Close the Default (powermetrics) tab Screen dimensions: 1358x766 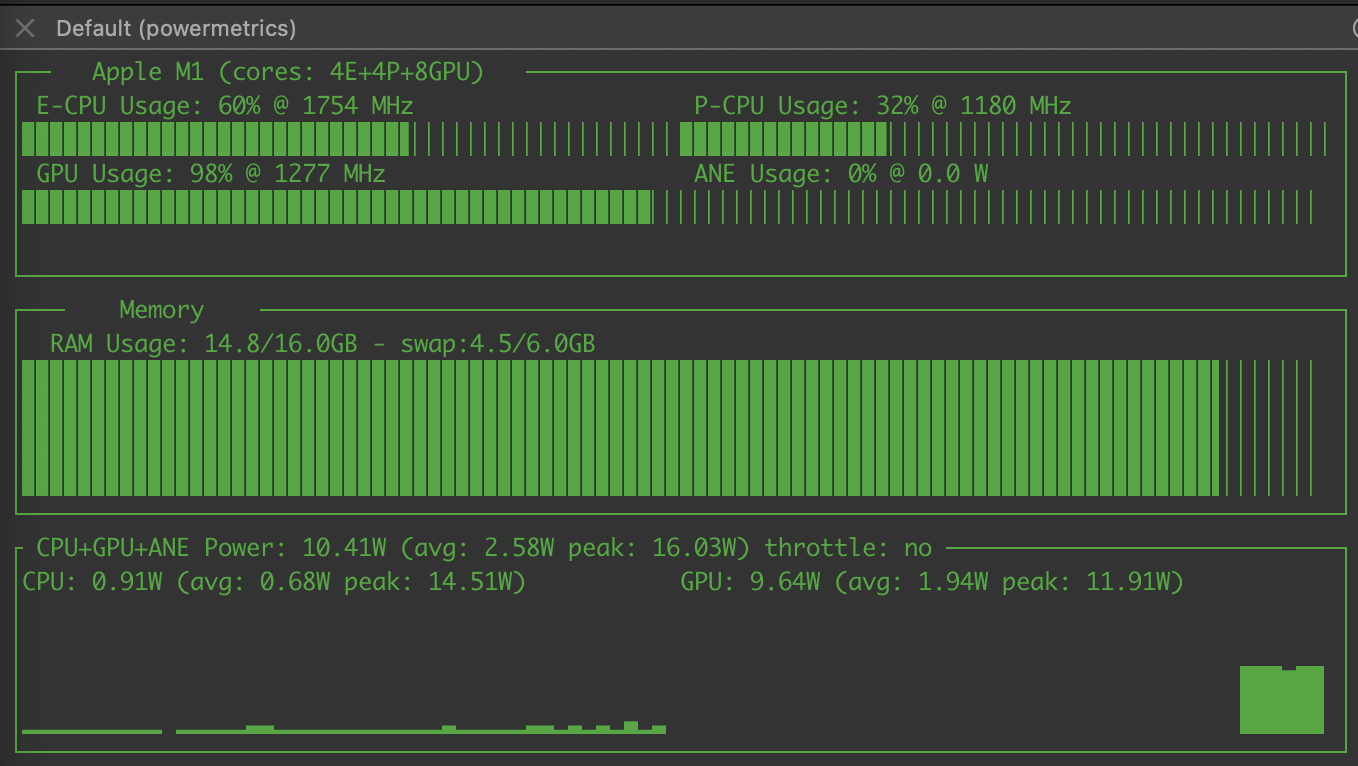coord(26,28)
